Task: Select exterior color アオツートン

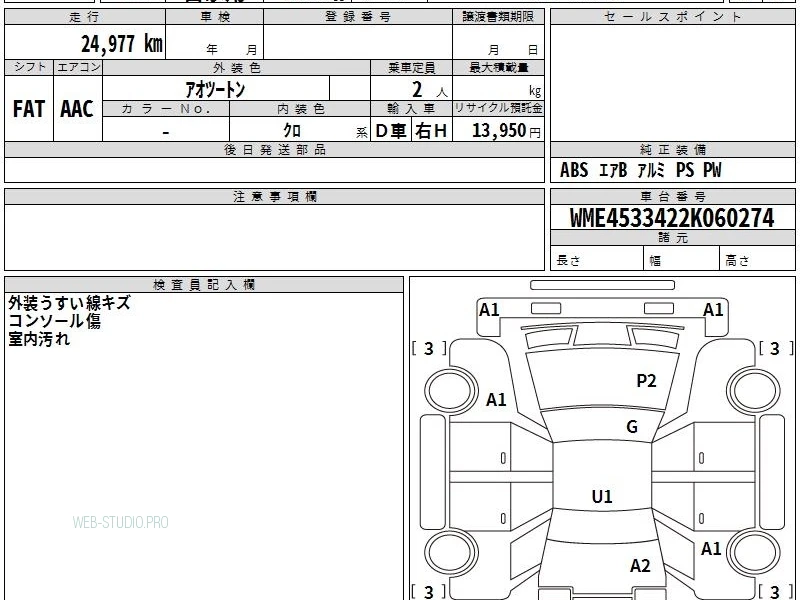Action: tap(215, 89)
